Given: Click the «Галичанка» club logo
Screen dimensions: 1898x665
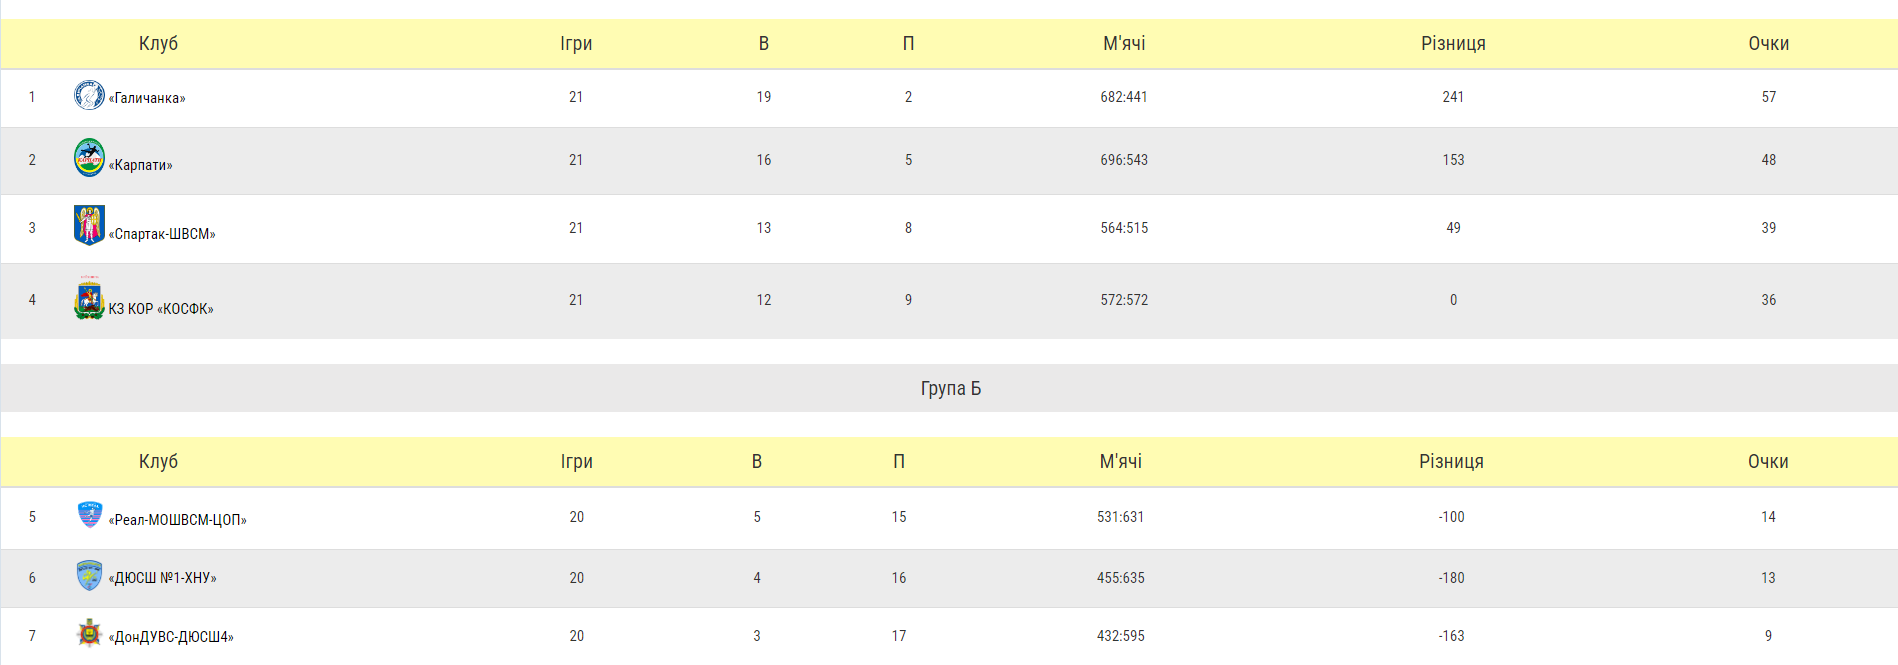Looking at the screenshot, I should 89,95.
